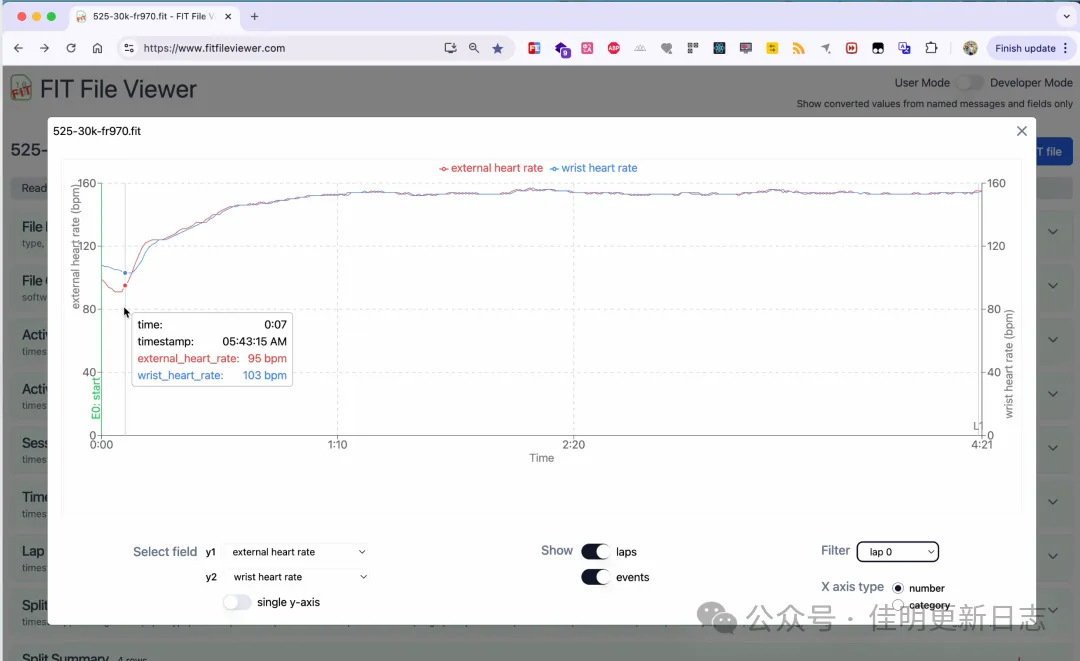Enable the single y-axis toggle

tap(237, 602)
